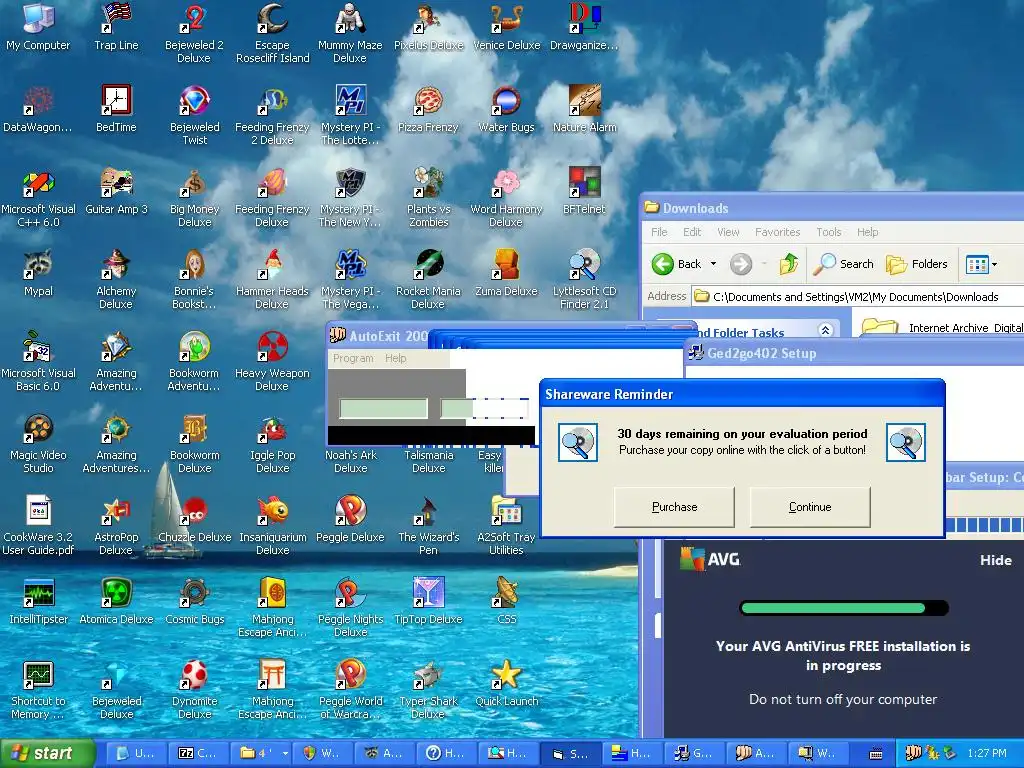
Task: Click Back button in Downloads window
Action: point(677,264)
